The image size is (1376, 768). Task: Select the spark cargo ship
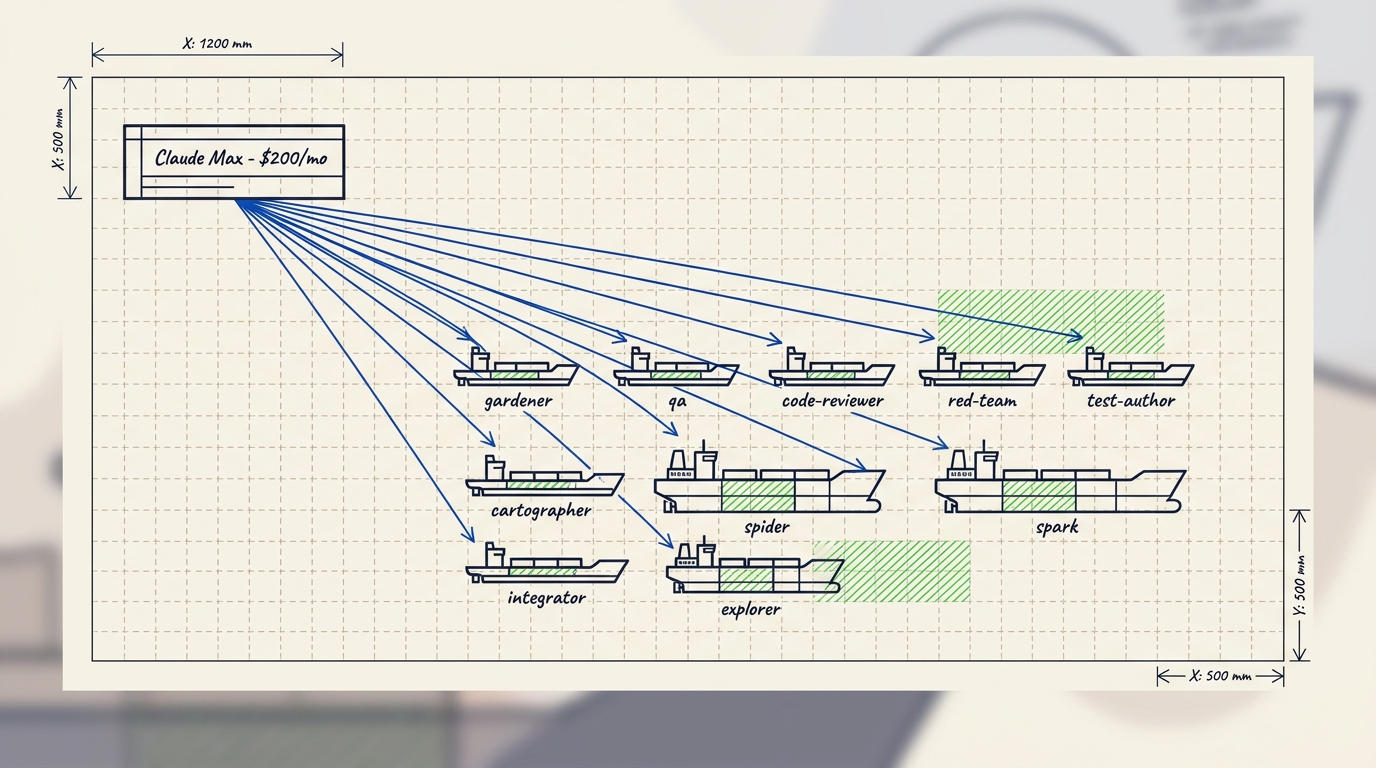click(x=1060, y=478)
